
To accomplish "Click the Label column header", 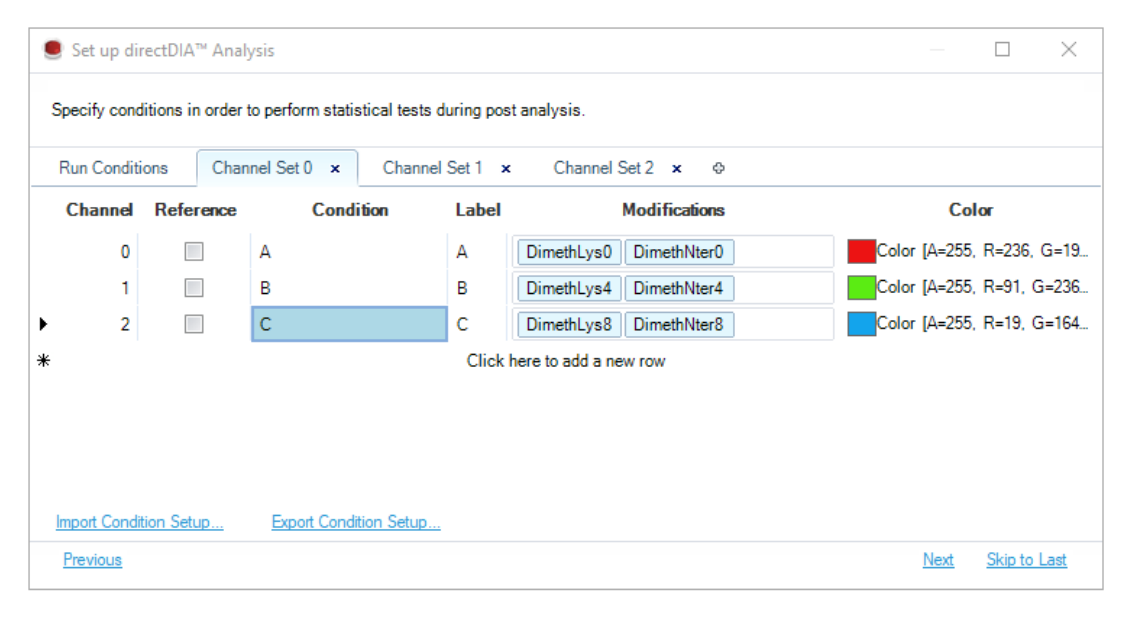I will 478,210.
